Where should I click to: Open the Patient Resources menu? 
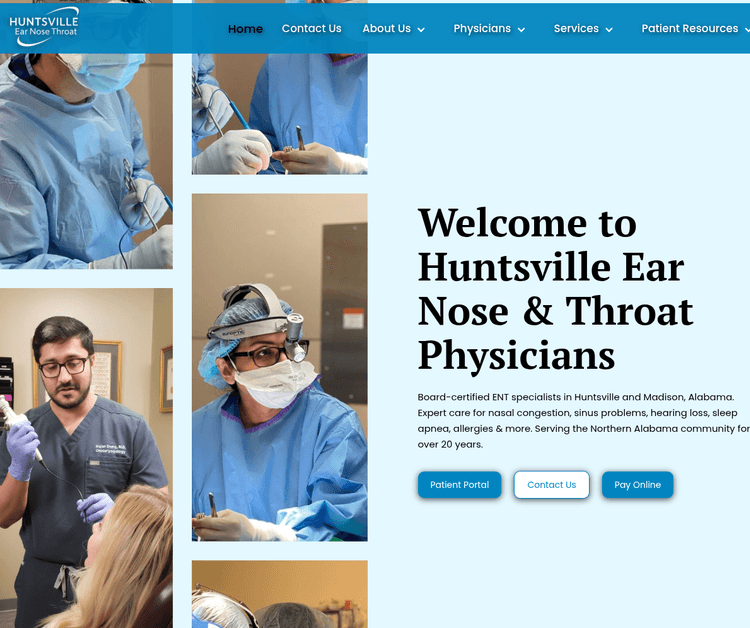coord(690,29)
